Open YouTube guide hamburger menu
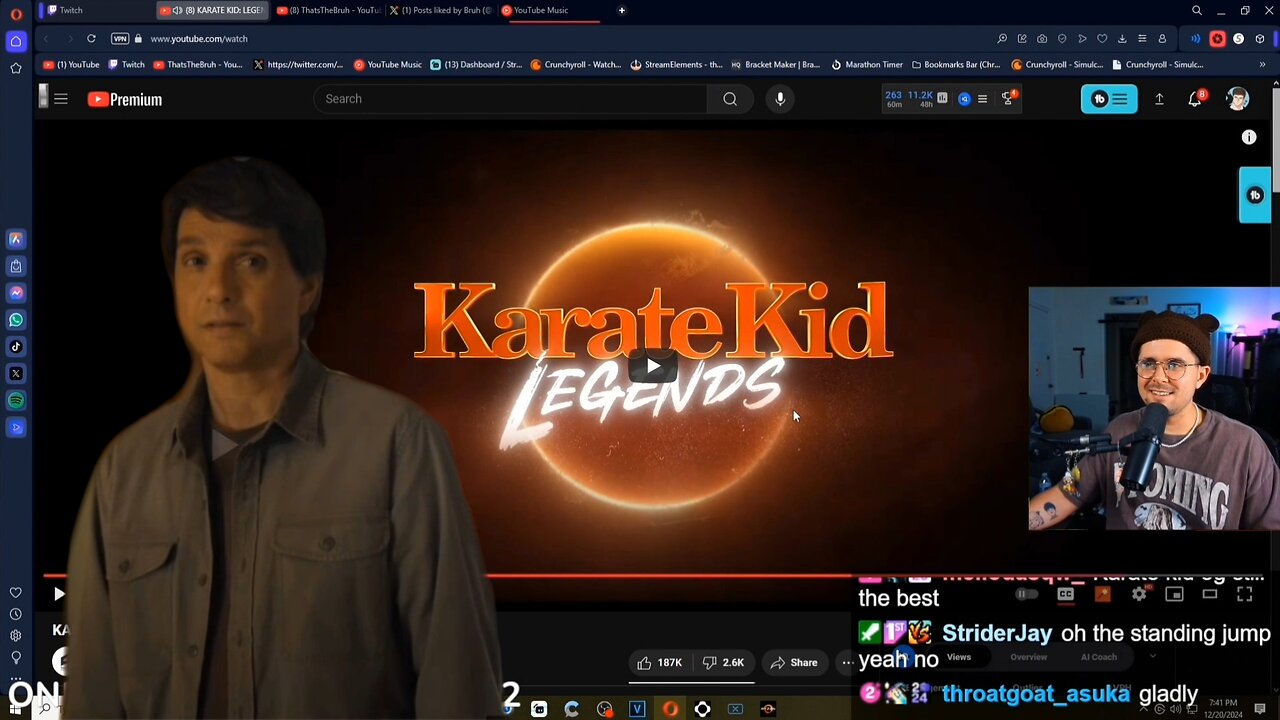1280x720 pixels. 61,99
